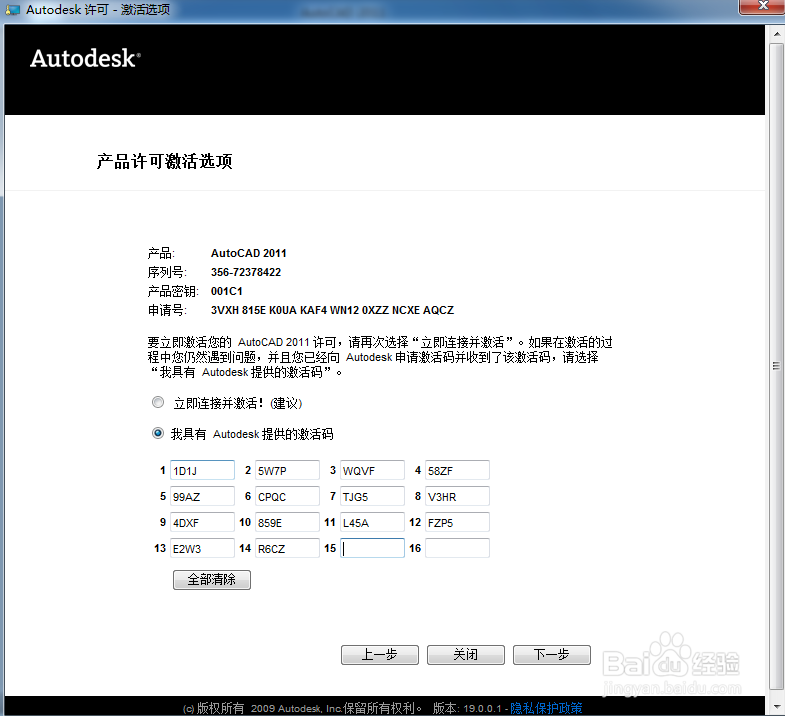Click activation code field 4 containing 58ZF
Screen dimensions: 785x716
(x=458, y=470)
